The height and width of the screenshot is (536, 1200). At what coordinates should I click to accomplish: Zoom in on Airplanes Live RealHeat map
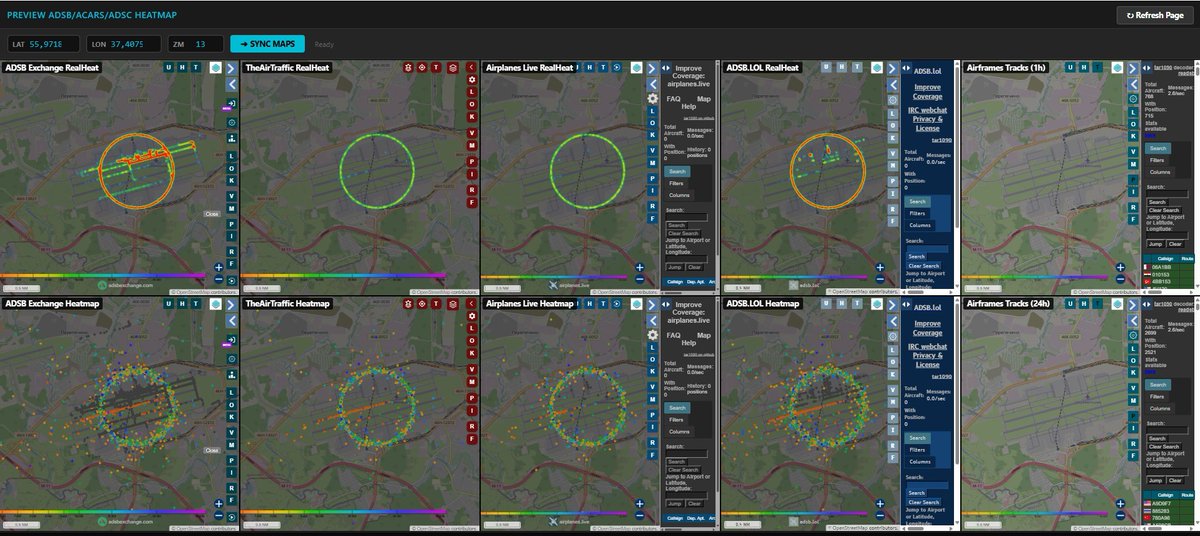640,267
